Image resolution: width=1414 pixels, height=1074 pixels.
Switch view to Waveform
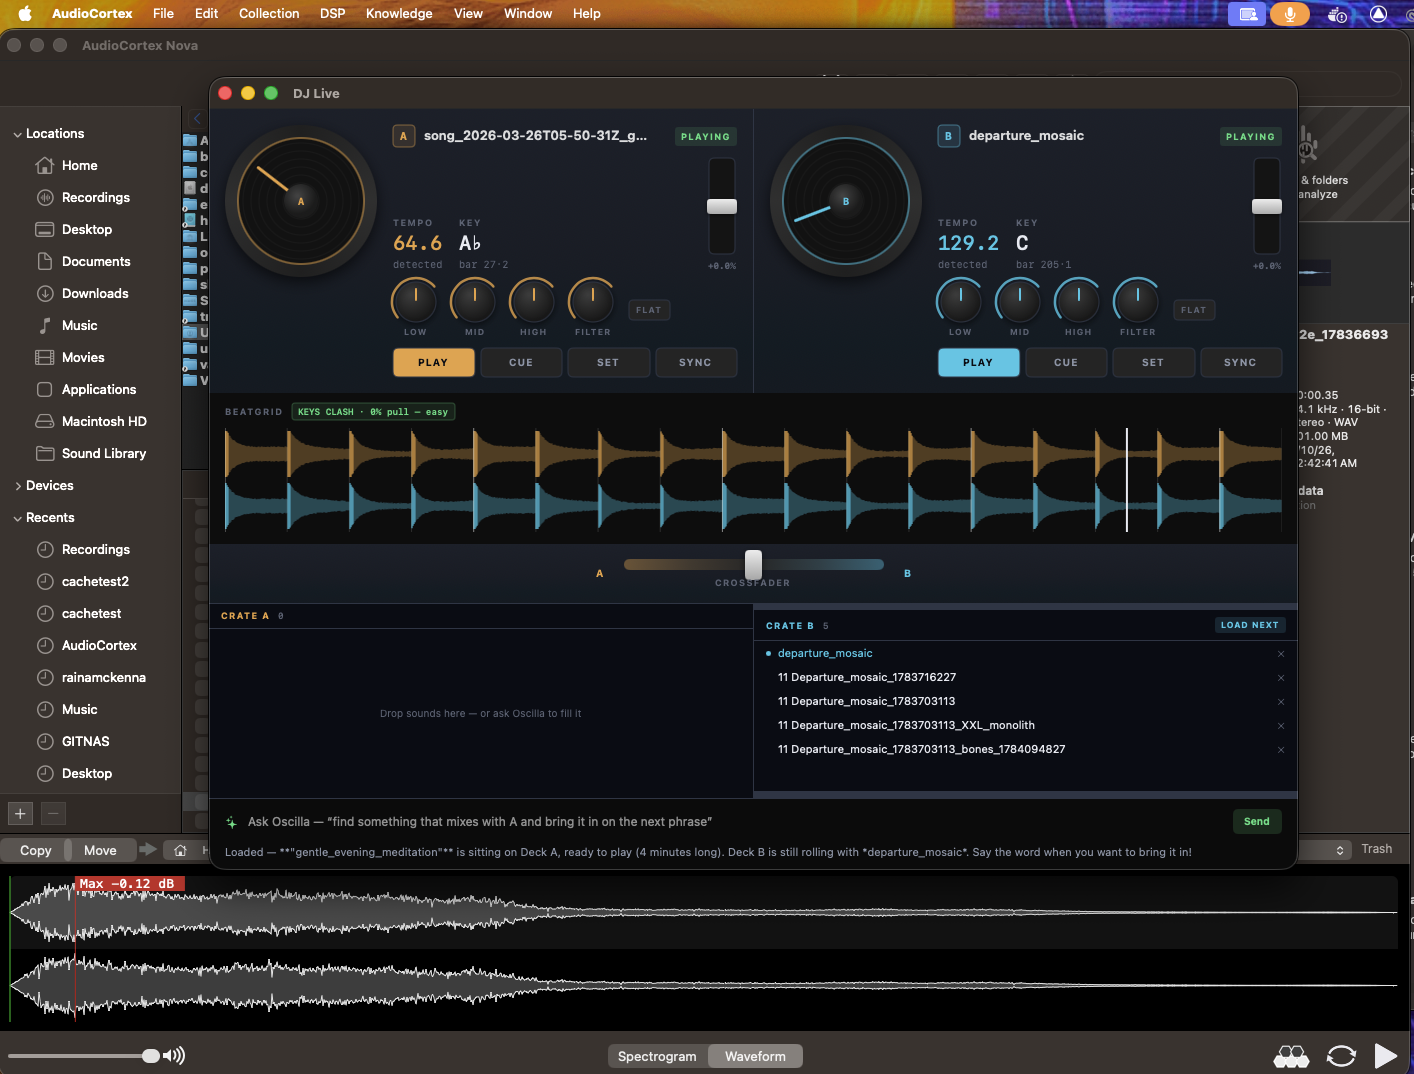tap(755, 1056)
